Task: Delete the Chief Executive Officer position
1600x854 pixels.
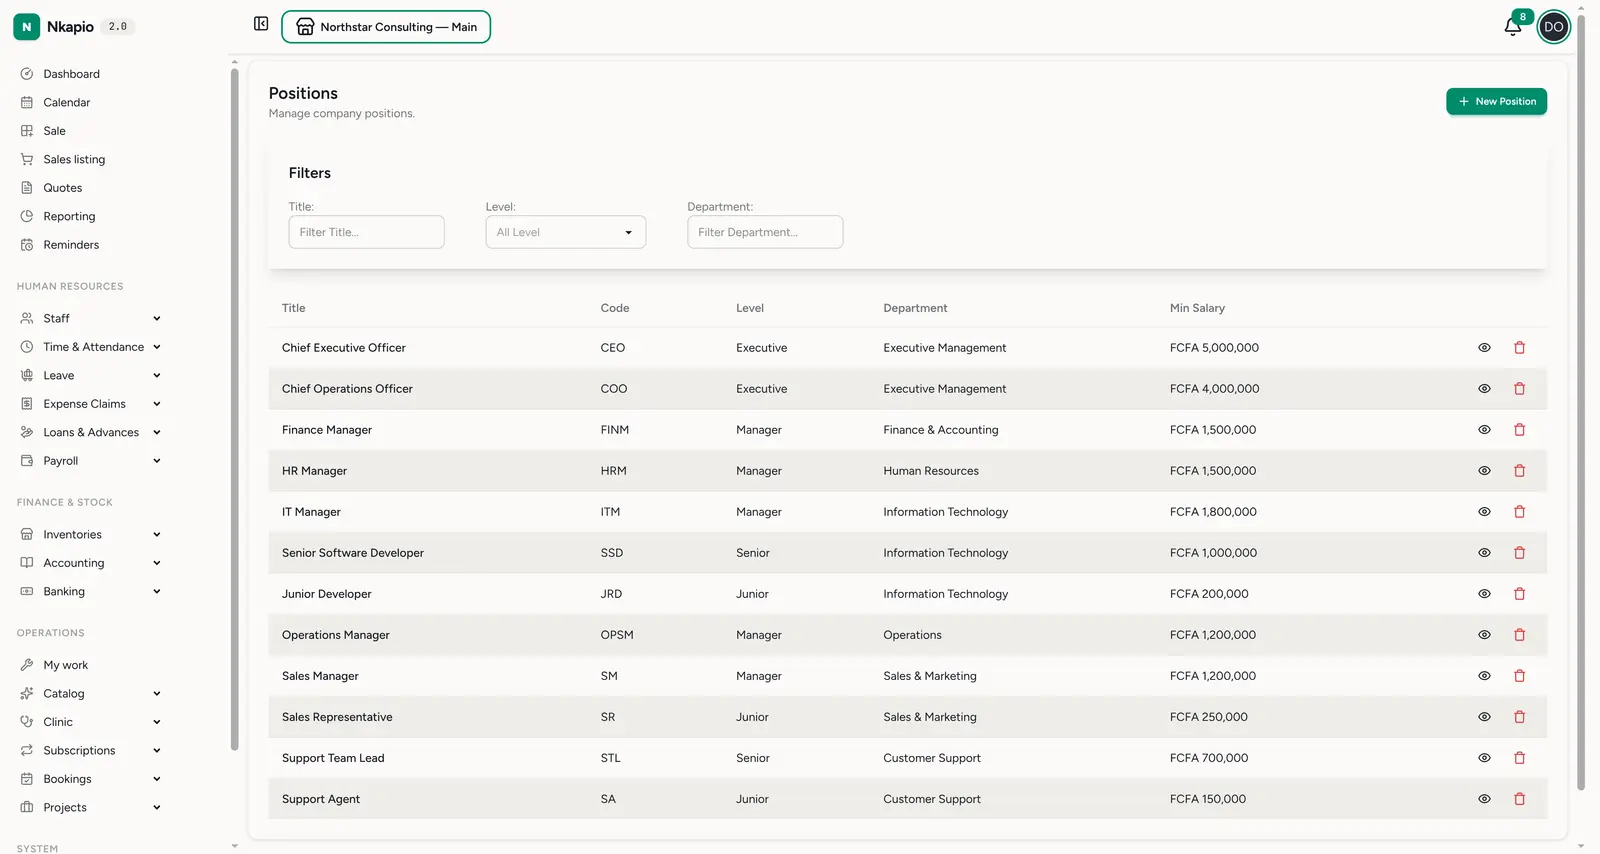Action: 1519,348
